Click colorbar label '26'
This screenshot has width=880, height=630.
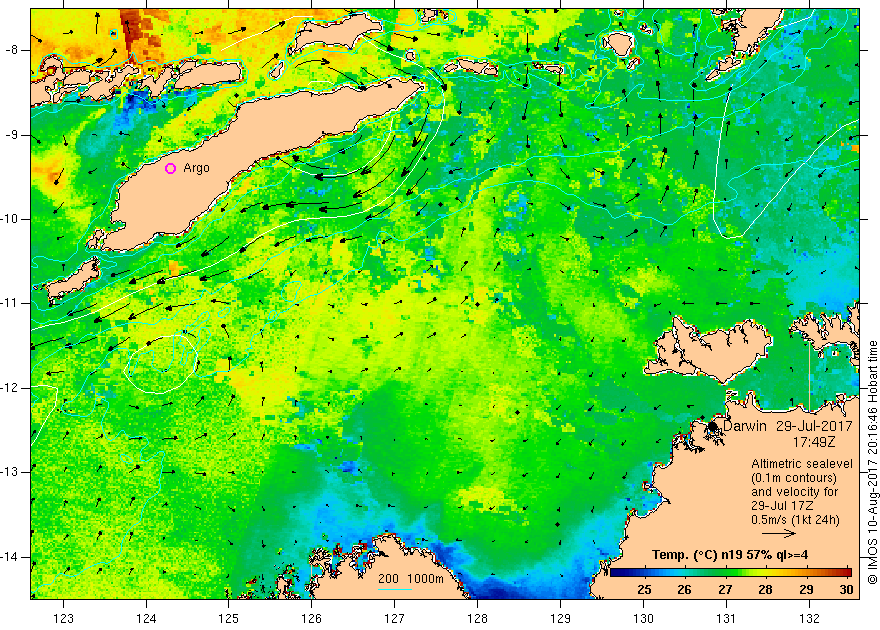coord(684,590)
